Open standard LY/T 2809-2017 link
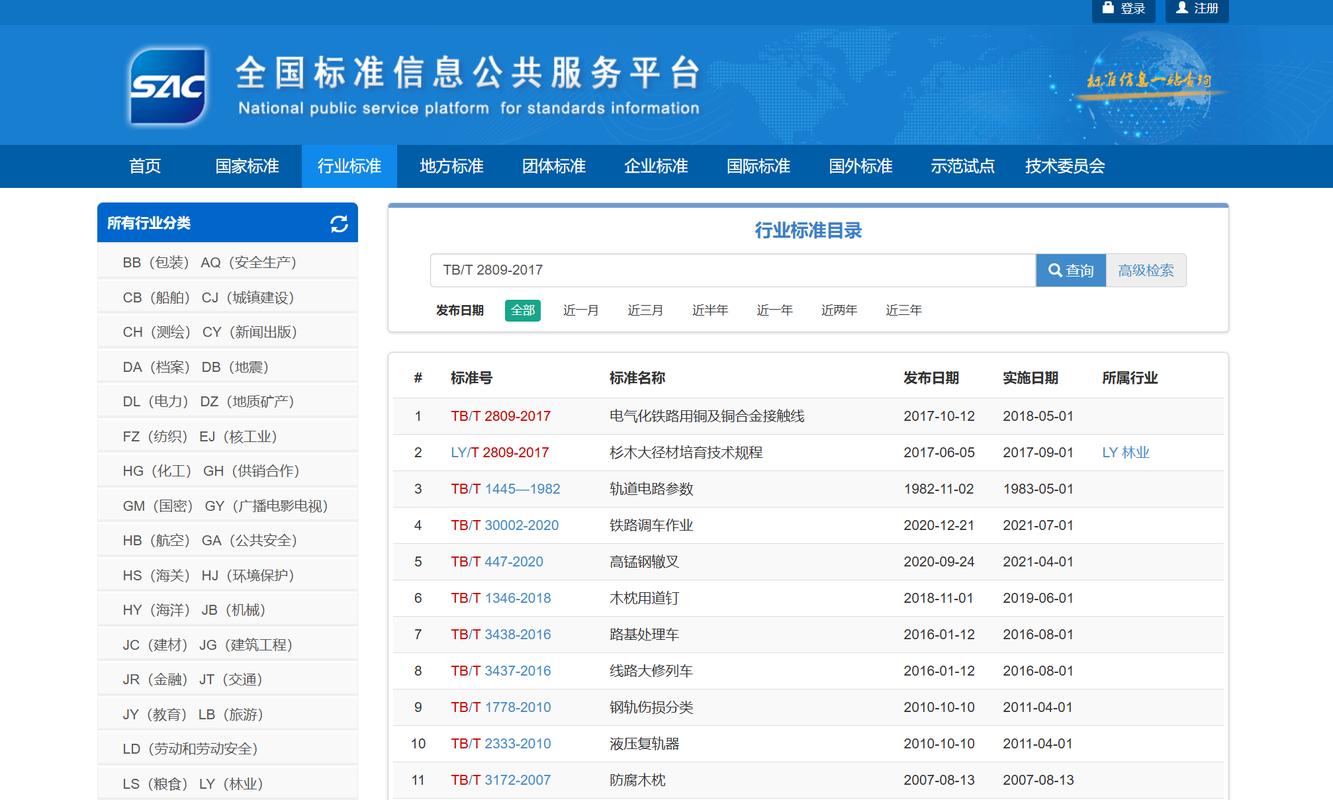Viewport: 1333px width, 800px height. point(500,452)
